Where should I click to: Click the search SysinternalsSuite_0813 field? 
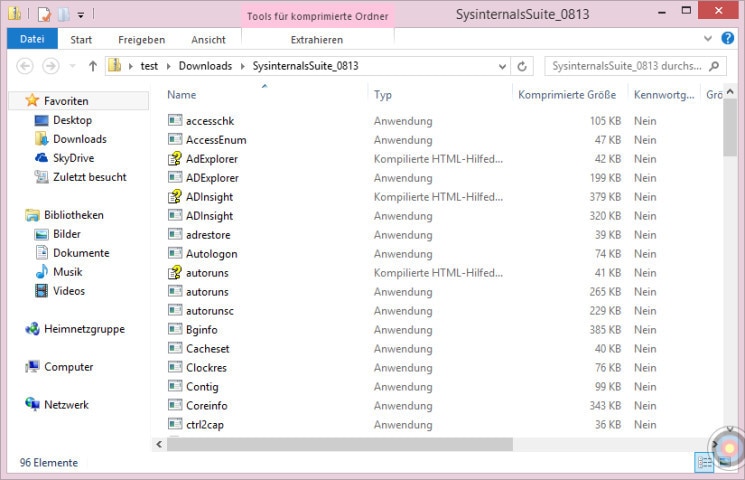pyautogui.click(x=635, y=66)
